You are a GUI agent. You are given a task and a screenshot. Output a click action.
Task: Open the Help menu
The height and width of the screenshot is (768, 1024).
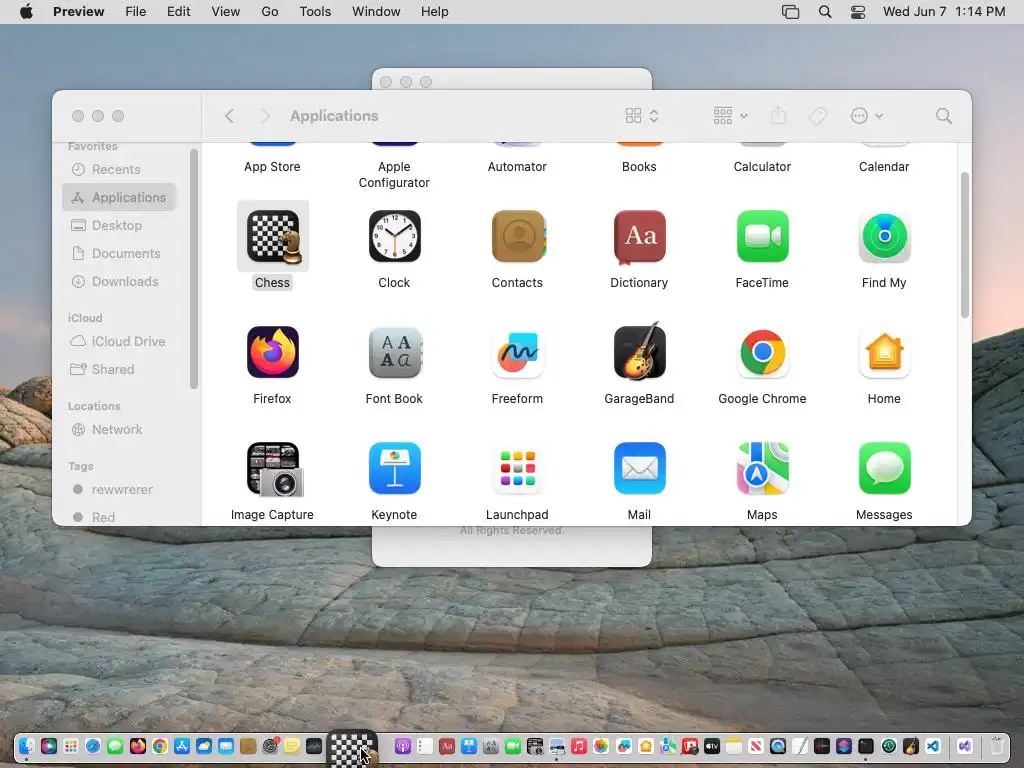click(x=434, y=12)
